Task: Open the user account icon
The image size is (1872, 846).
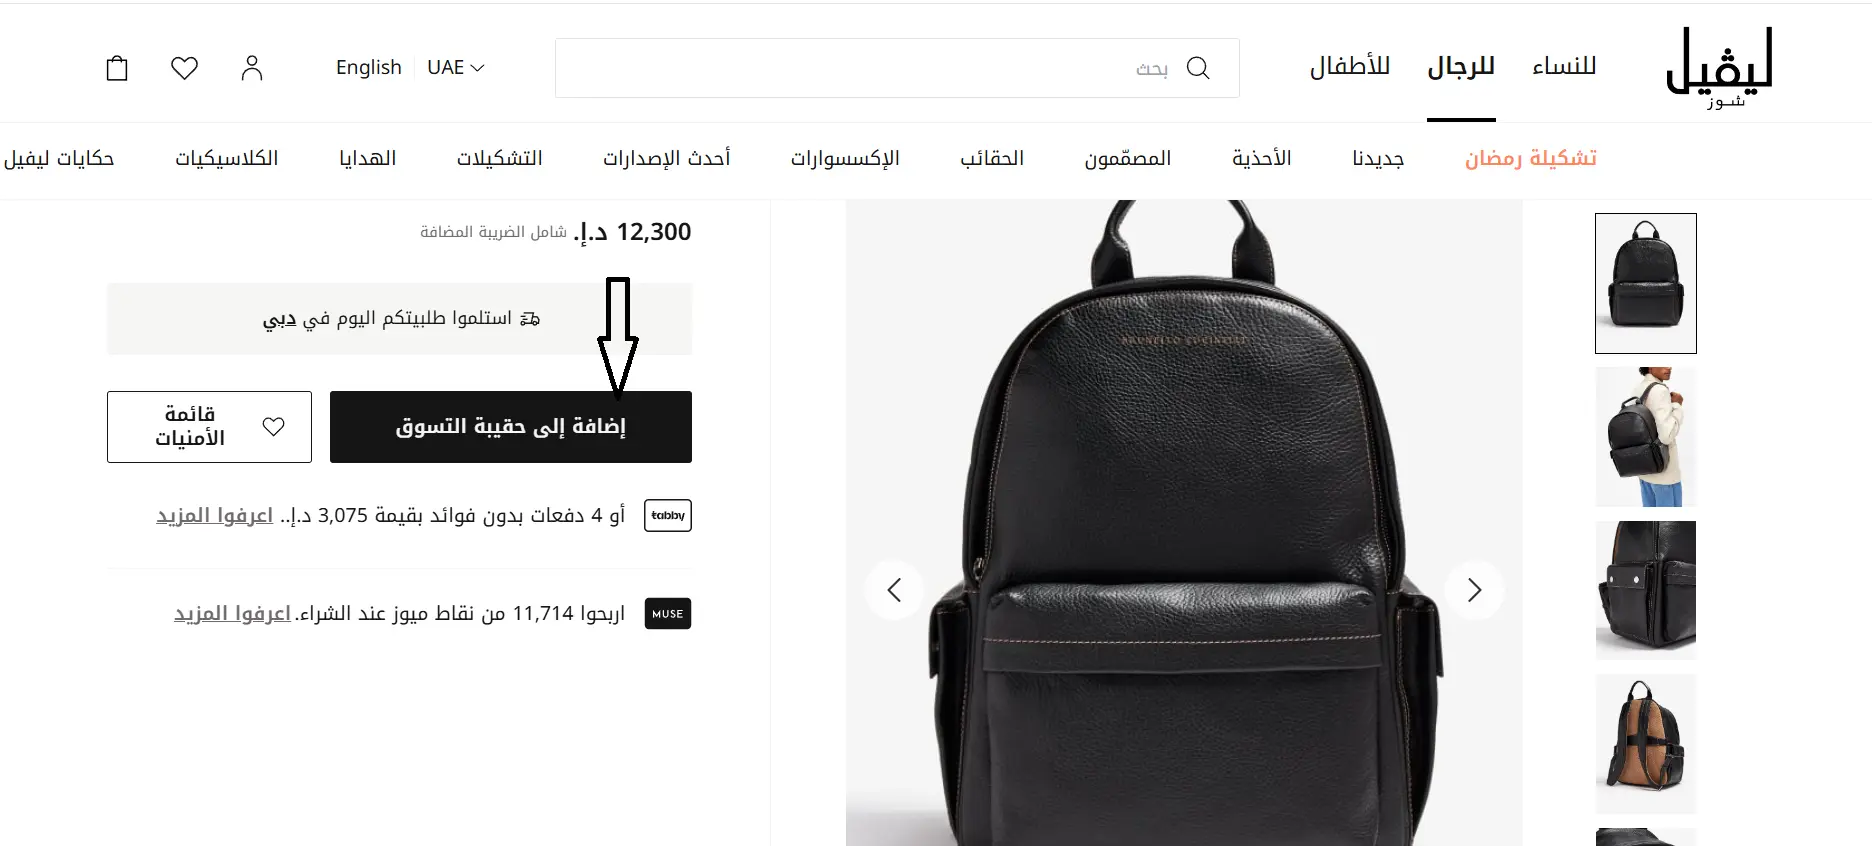Action: click(252, 68)
